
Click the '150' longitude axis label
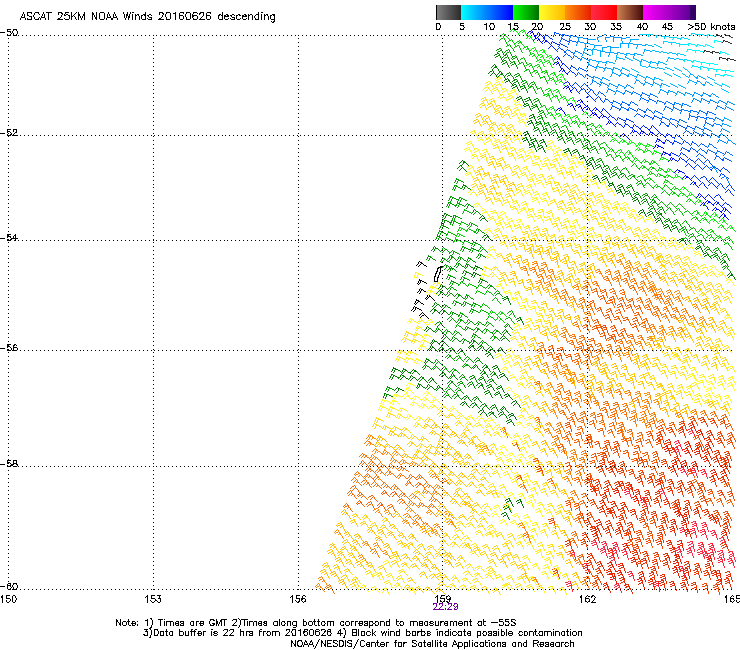pyautogui.click(x=8, y=599)
